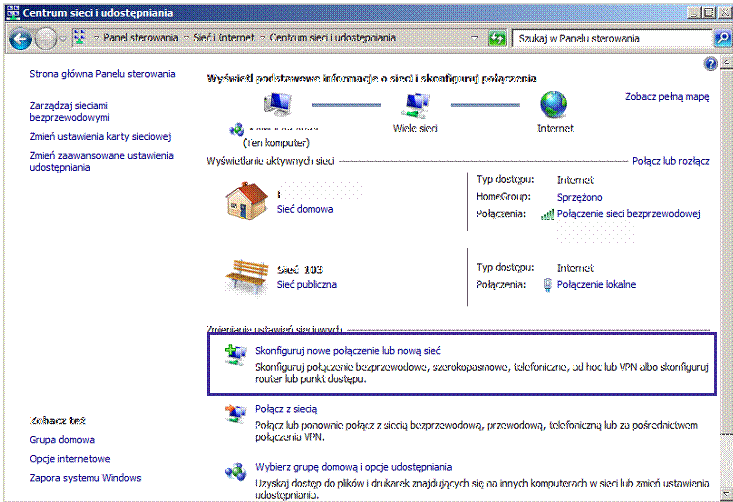This screenshot has width=733, height=502.
Task: Open Połączenie lokalne link
Action: point(596,284)
